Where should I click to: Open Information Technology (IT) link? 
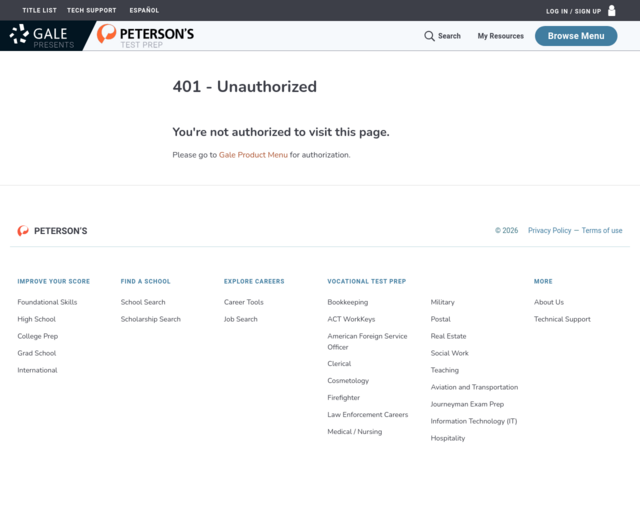tap(474, 421)
